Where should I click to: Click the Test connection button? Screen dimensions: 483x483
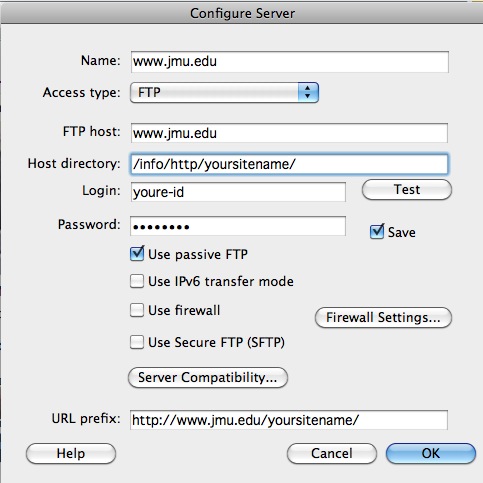[x=407, y=190]
